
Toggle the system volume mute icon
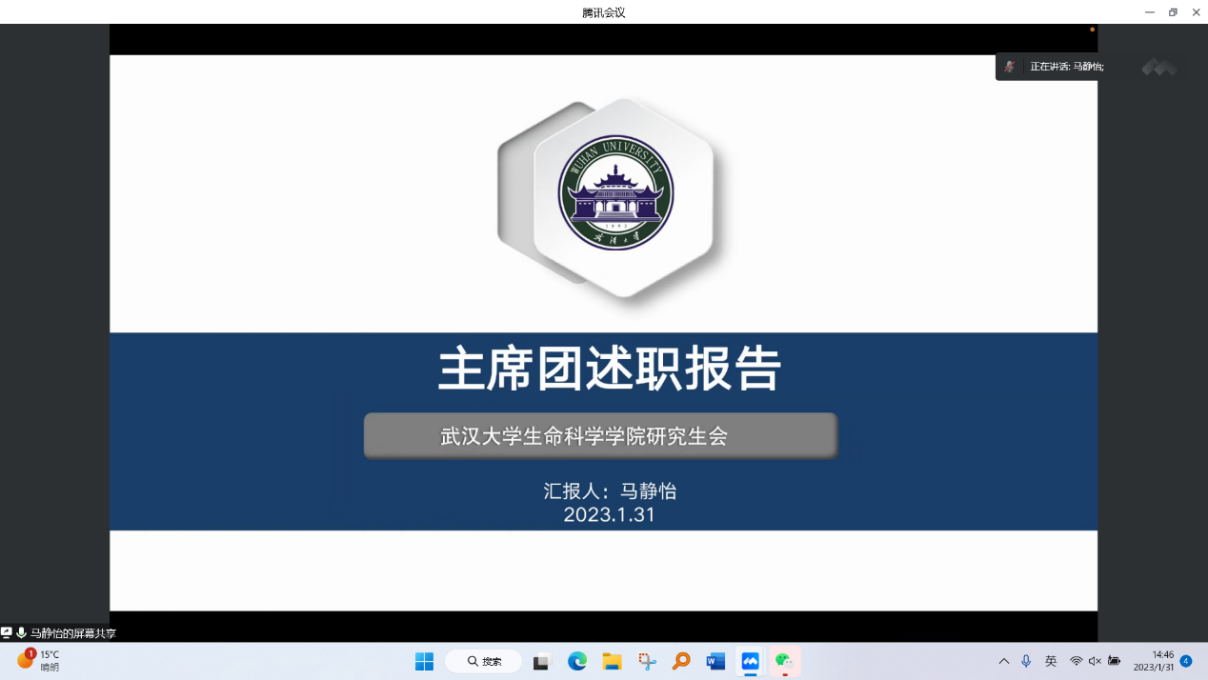point(1094,661)
